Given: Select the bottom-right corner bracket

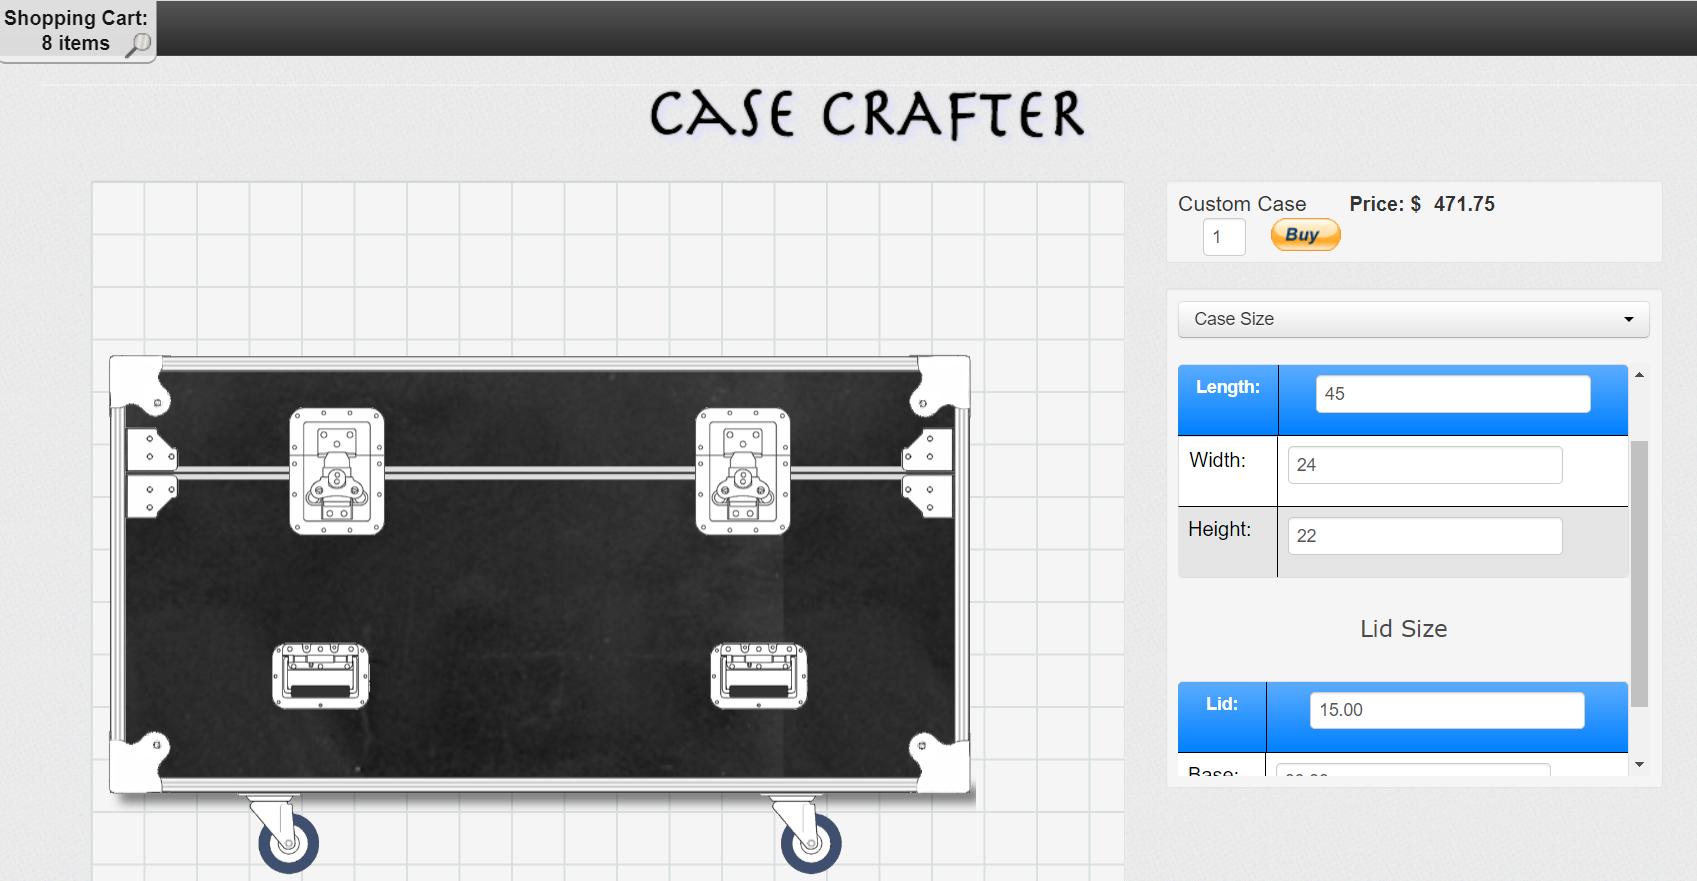Looking at the screenshot, I should click(942, 765).
